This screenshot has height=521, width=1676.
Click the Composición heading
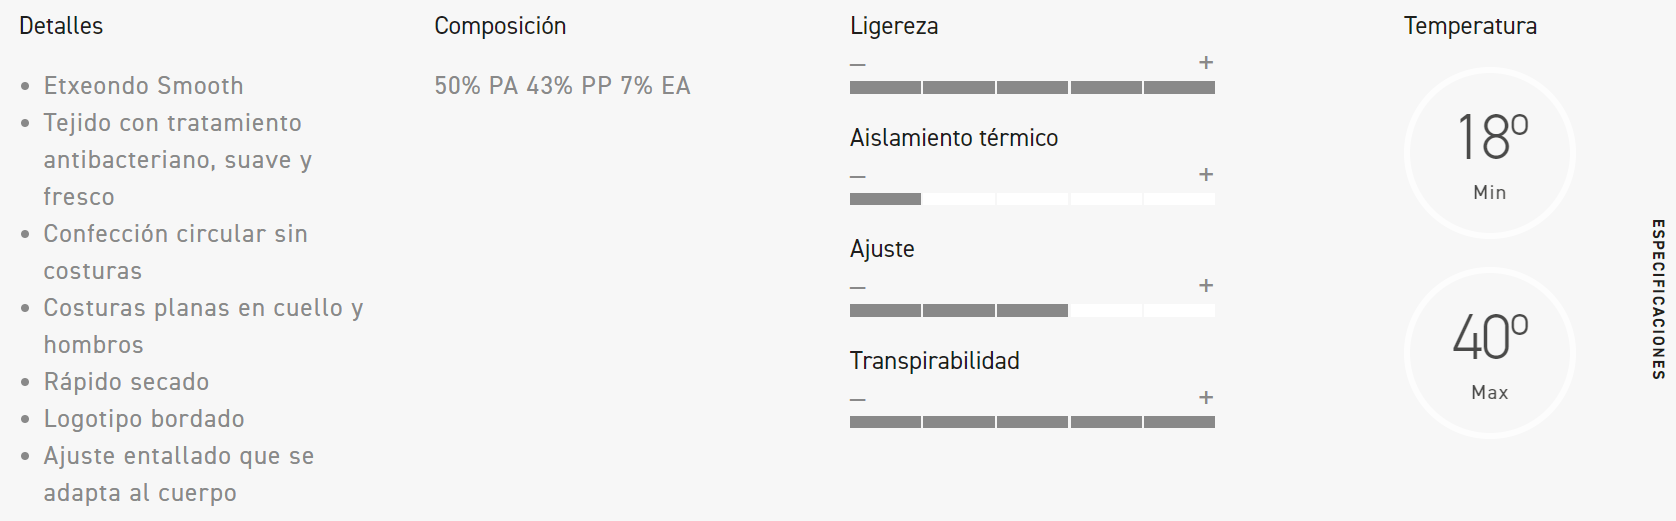coord(500,26)
